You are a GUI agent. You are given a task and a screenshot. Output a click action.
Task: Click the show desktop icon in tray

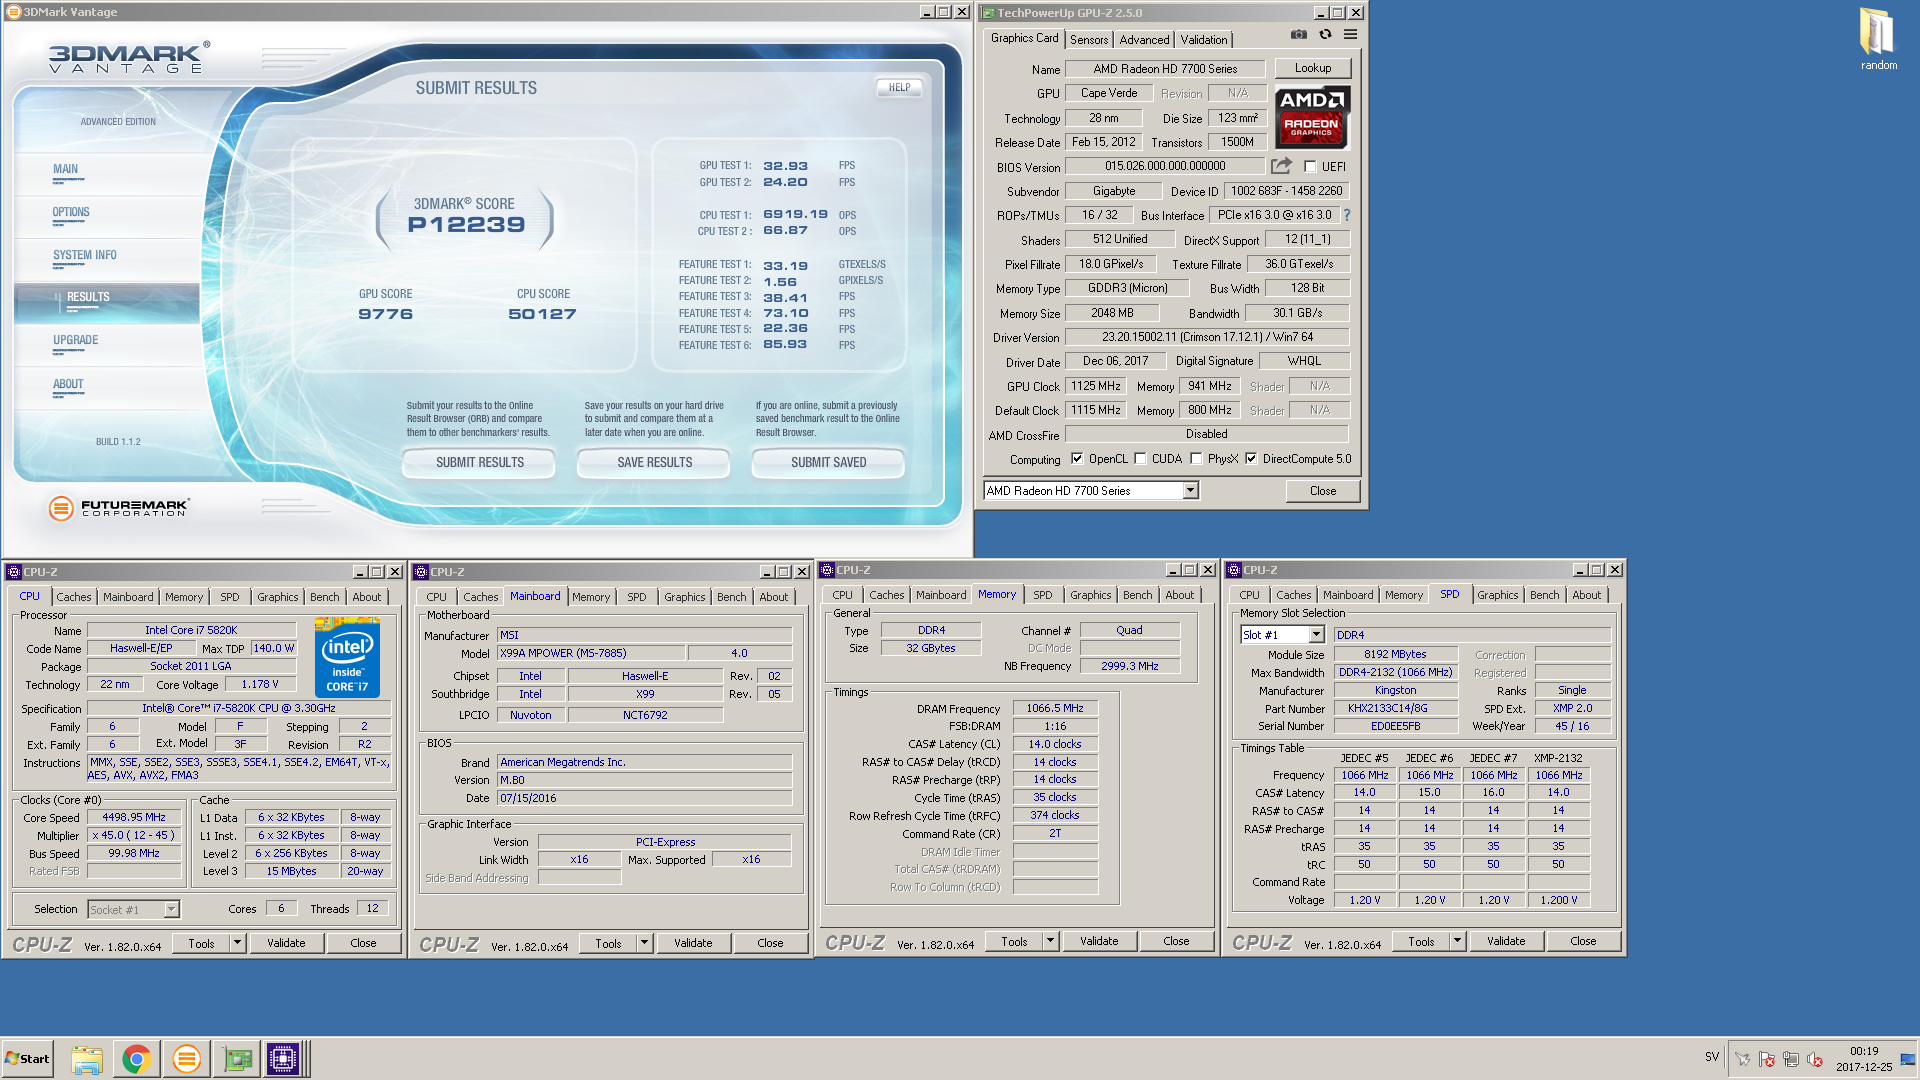point(1907,1059)
